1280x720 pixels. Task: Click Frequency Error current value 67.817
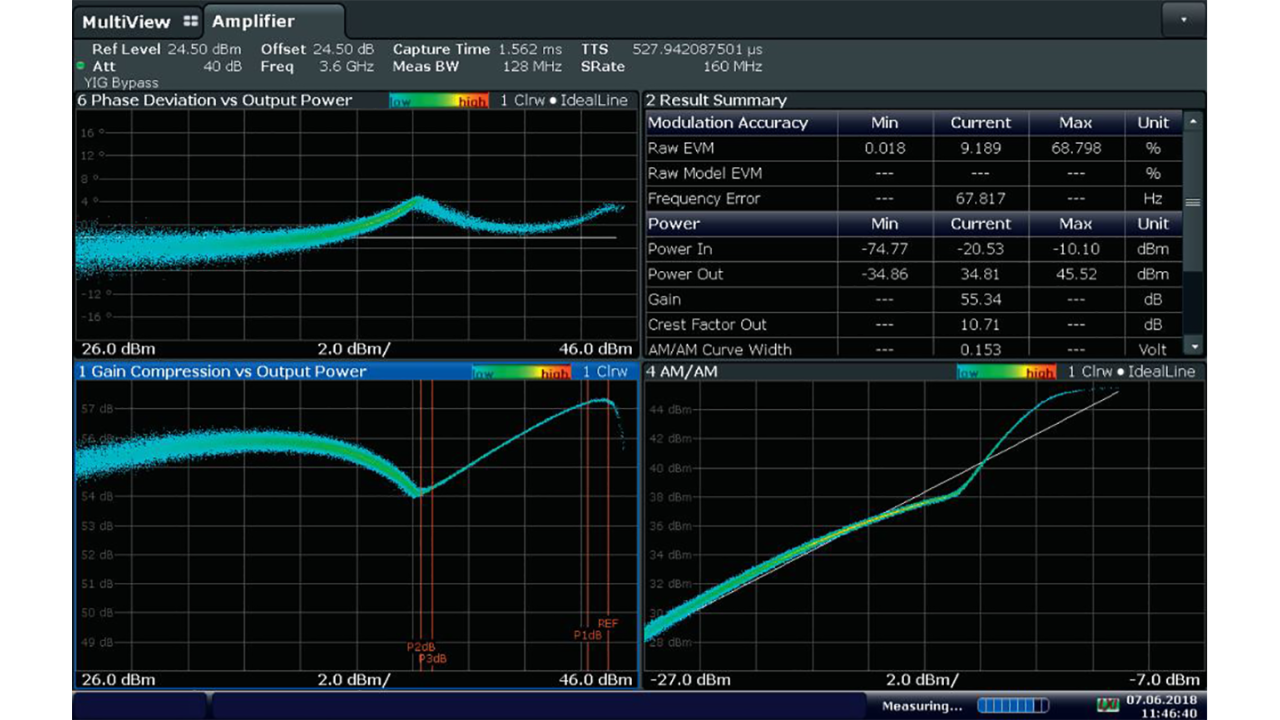coord(980,198)
